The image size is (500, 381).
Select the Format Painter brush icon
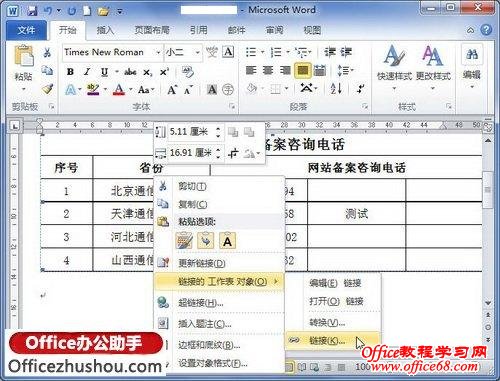[x=47, y=89]
